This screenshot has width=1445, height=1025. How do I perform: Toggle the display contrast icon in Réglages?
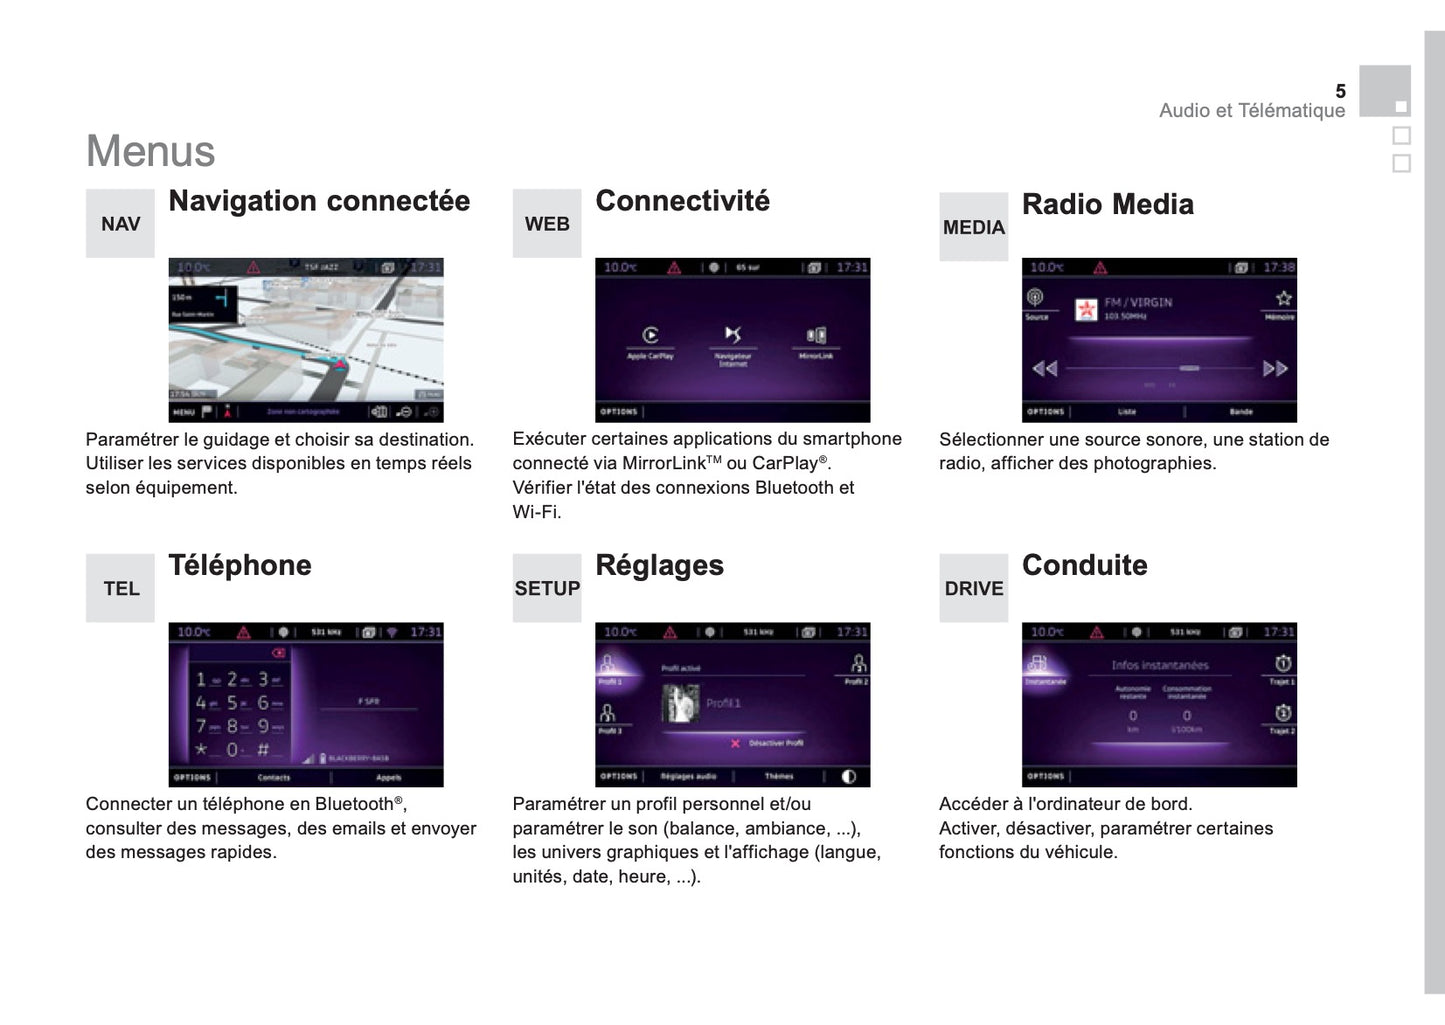coord(849,776)
